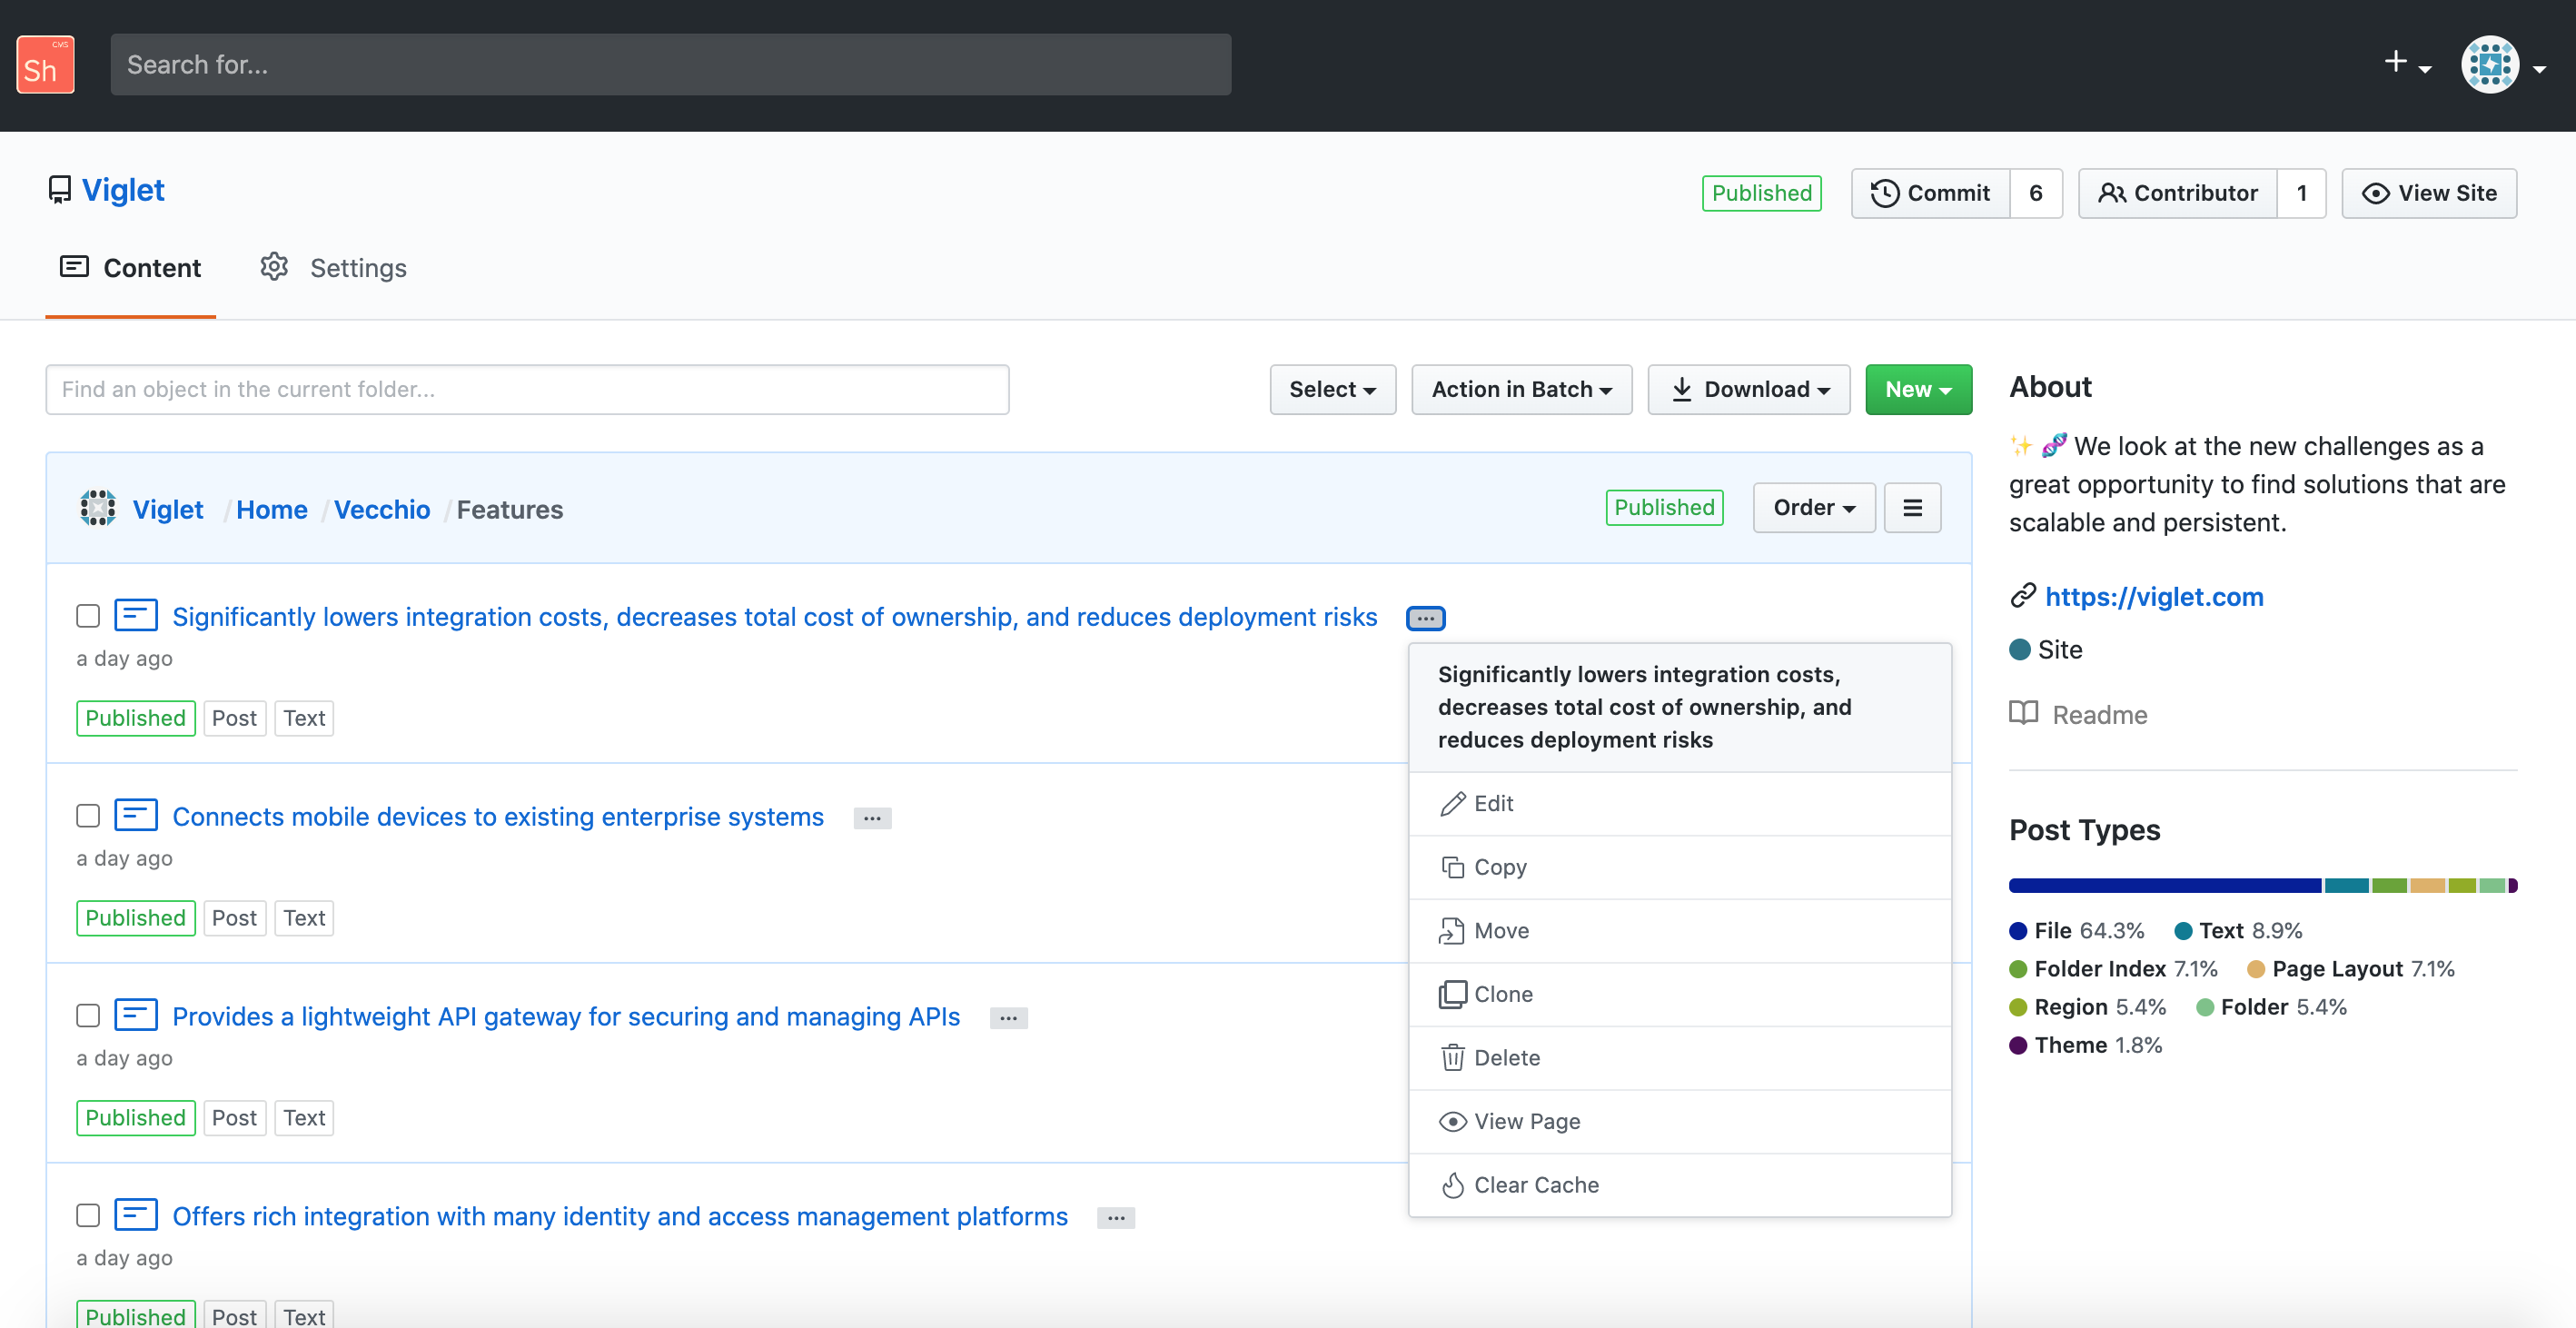
Task: Click the Readme book icon
Action: tap(2023, 713)
